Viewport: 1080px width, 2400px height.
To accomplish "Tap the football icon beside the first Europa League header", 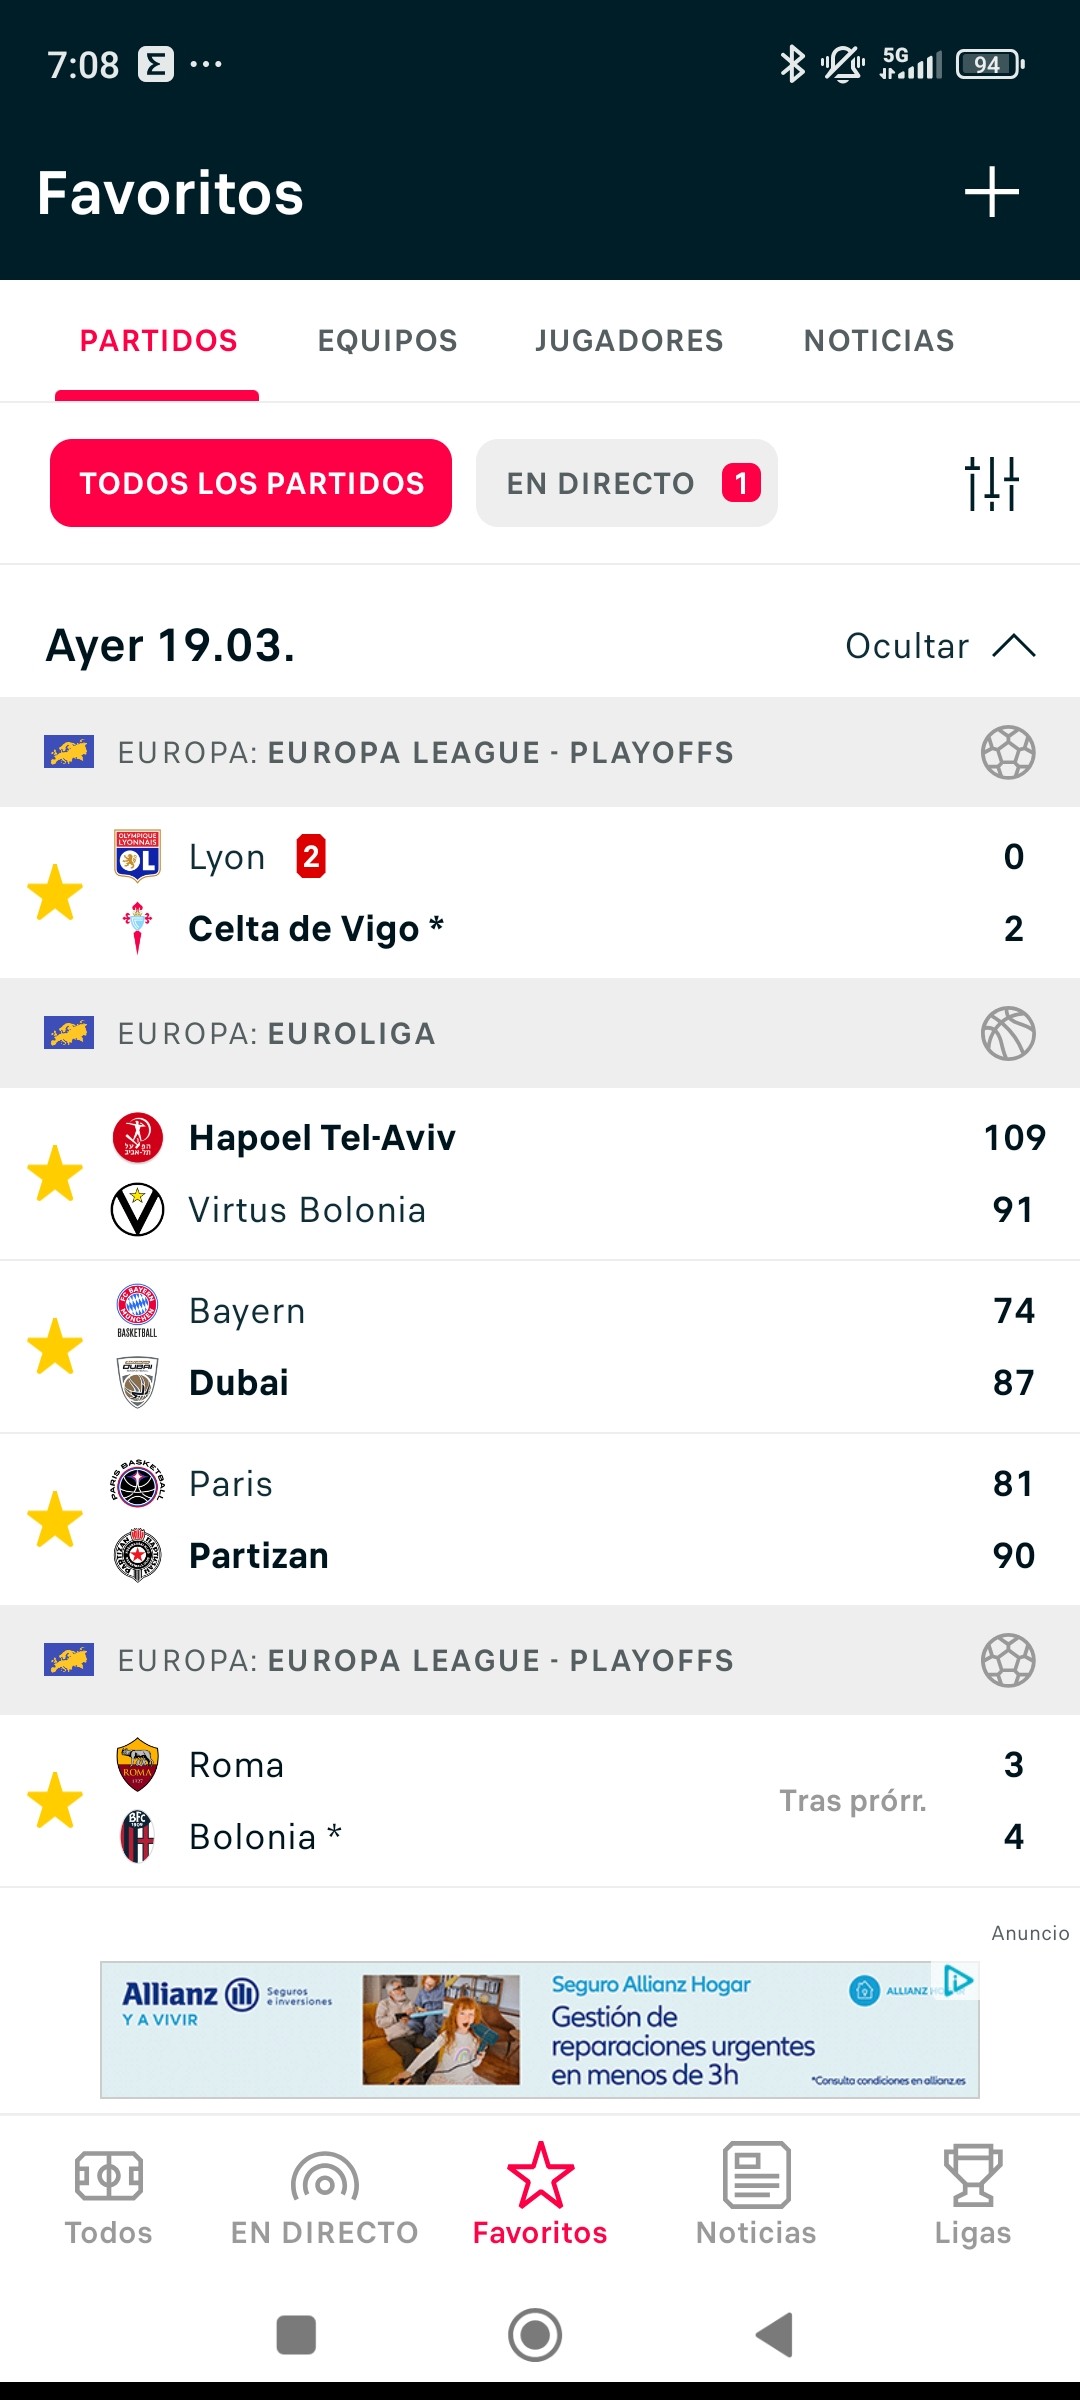I will [1008, 752].
